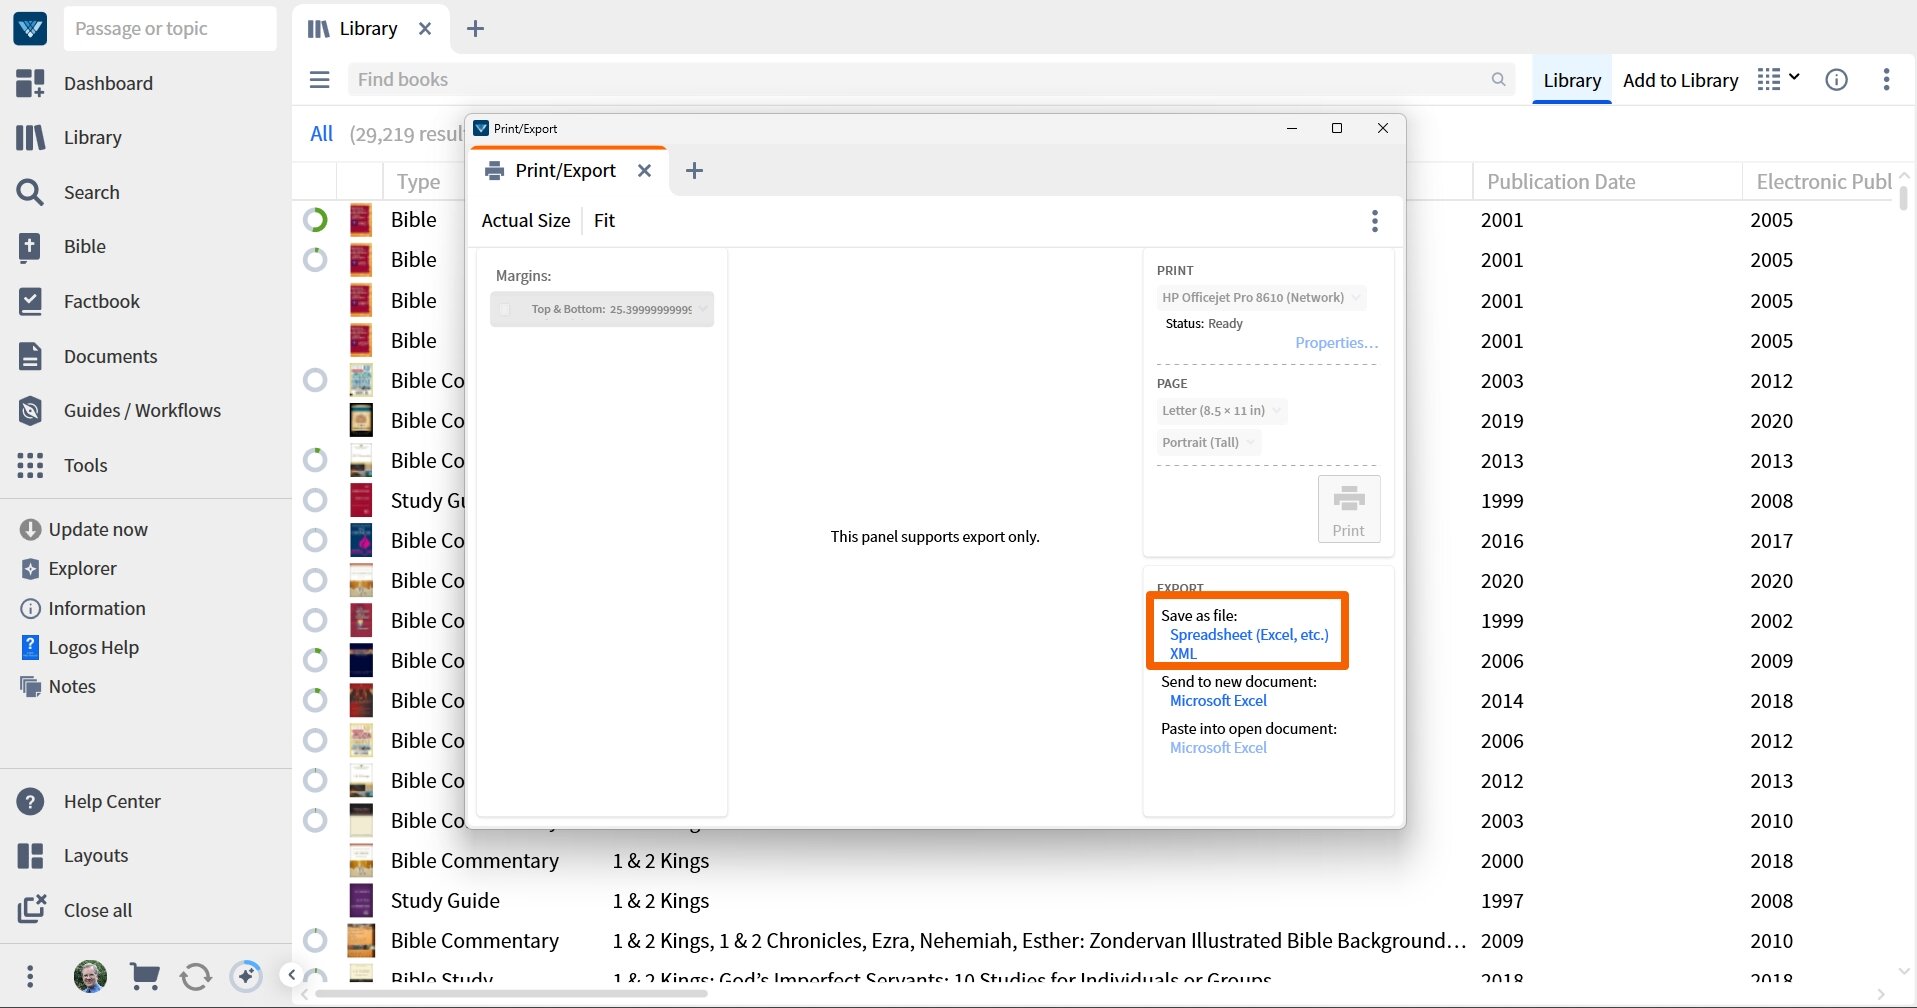Open the Letter page size dropdown
This screenshot has height=1008, width=1917.
[x=1221, y=410]
